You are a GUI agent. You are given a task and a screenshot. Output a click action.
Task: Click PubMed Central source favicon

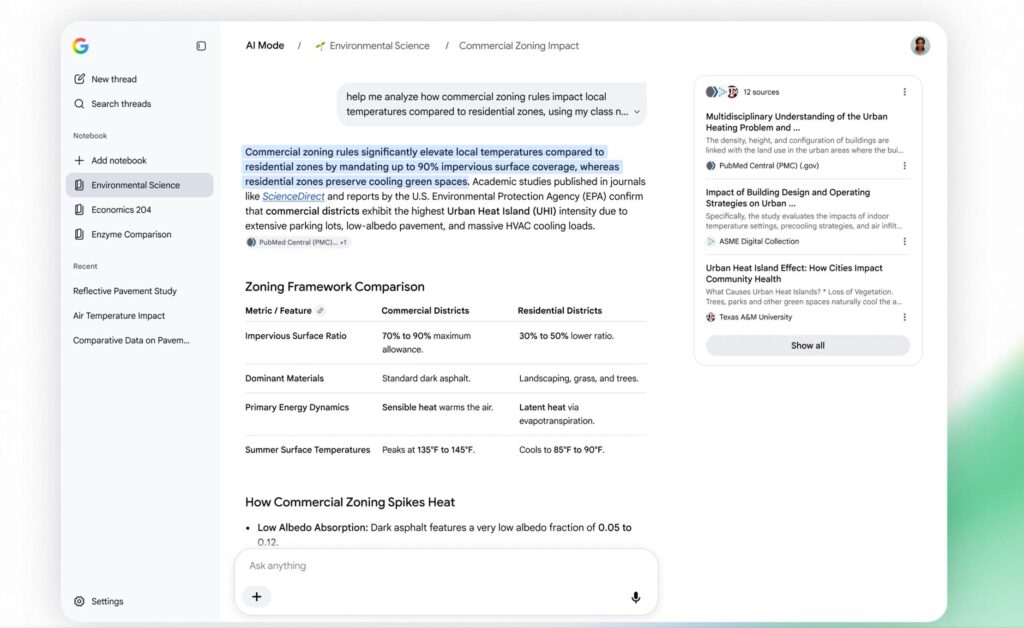point(711,166)
